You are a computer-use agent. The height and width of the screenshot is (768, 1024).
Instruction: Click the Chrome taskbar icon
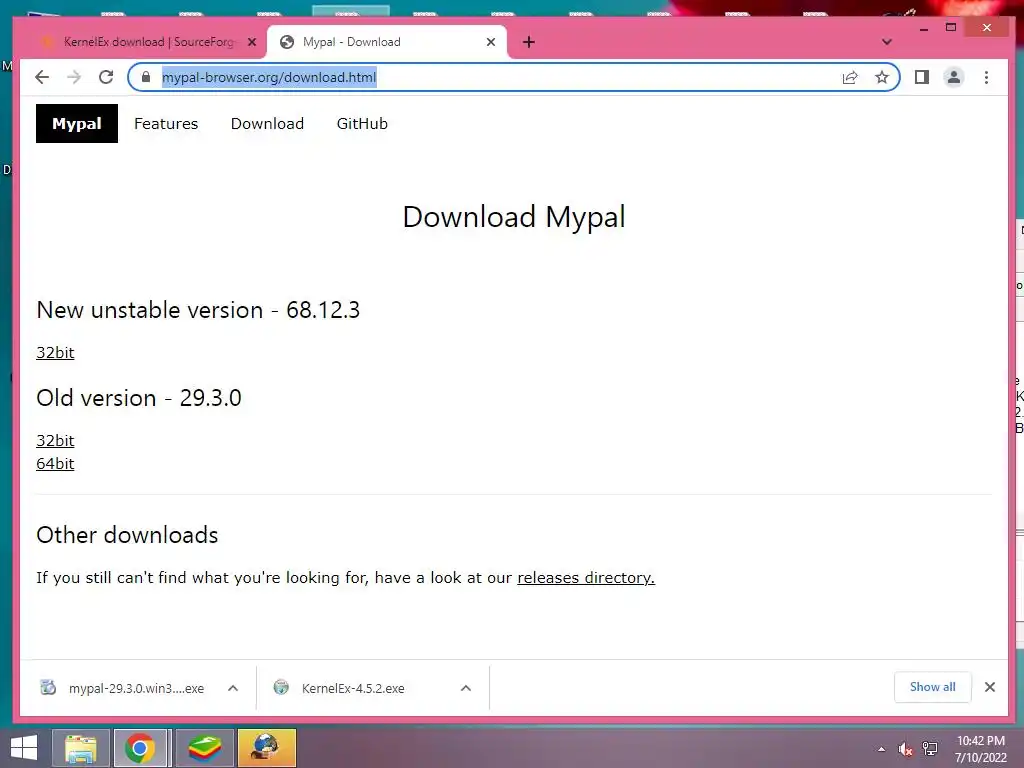pos(140,748)
